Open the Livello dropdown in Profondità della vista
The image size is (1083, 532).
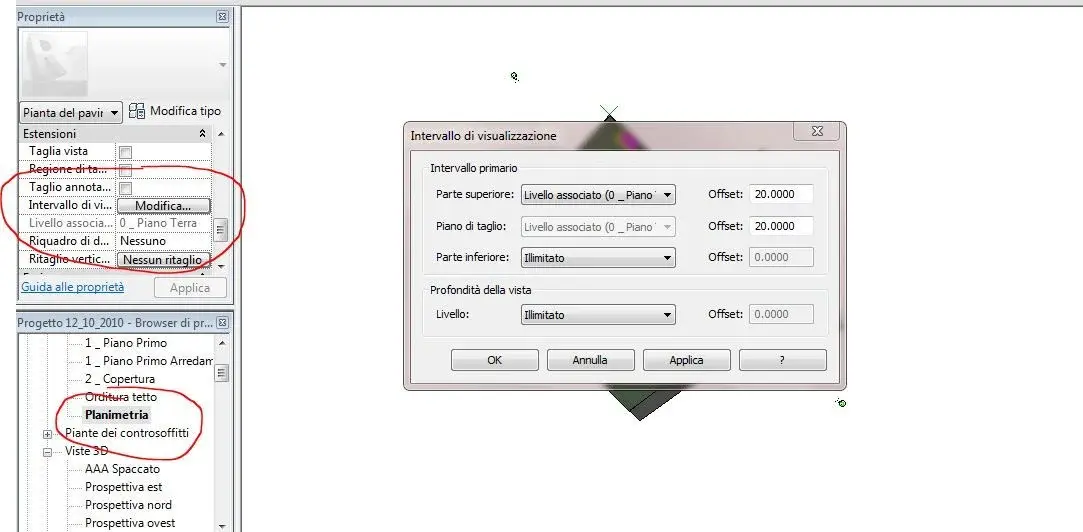(x=598, y=314)
